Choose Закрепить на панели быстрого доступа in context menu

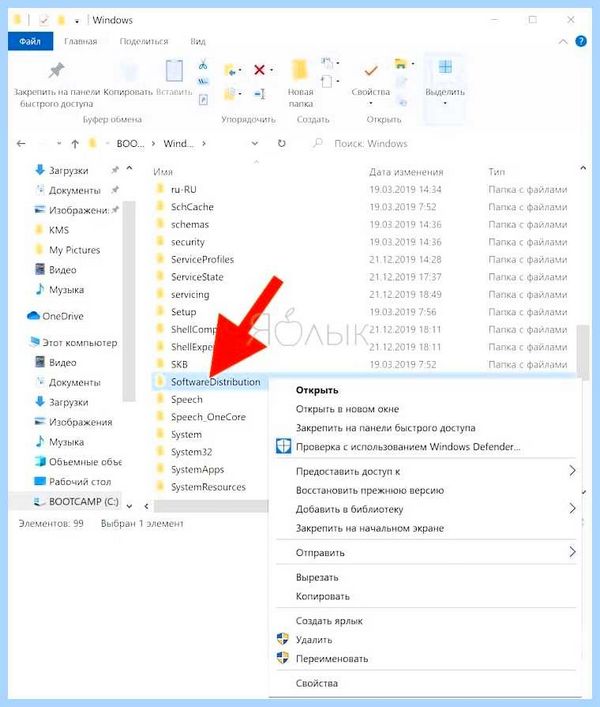click(x=385, y=428)
